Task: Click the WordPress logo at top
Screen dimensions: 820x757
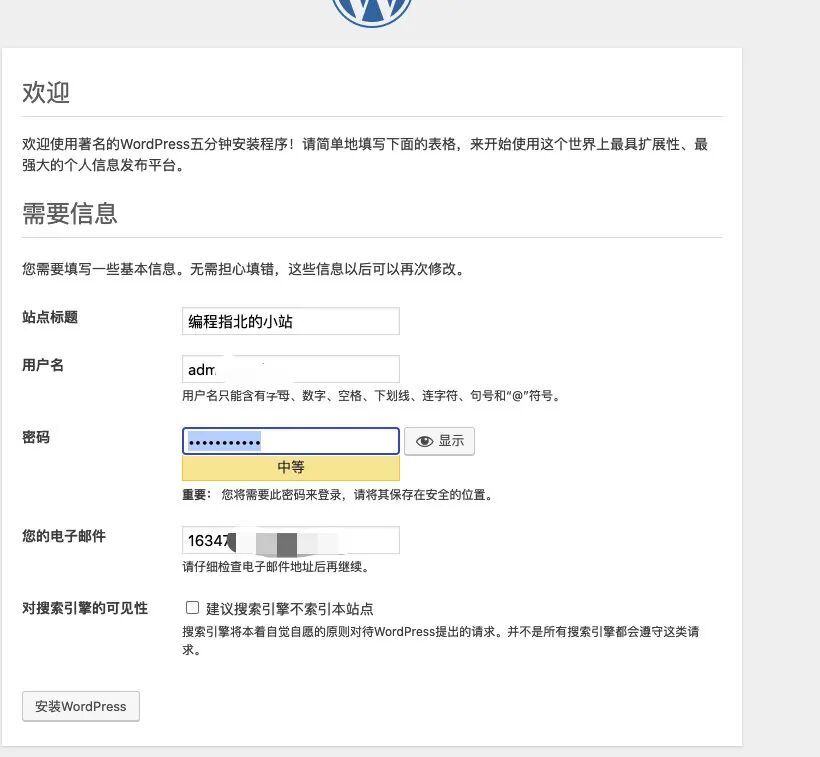Action: (372, 12)
